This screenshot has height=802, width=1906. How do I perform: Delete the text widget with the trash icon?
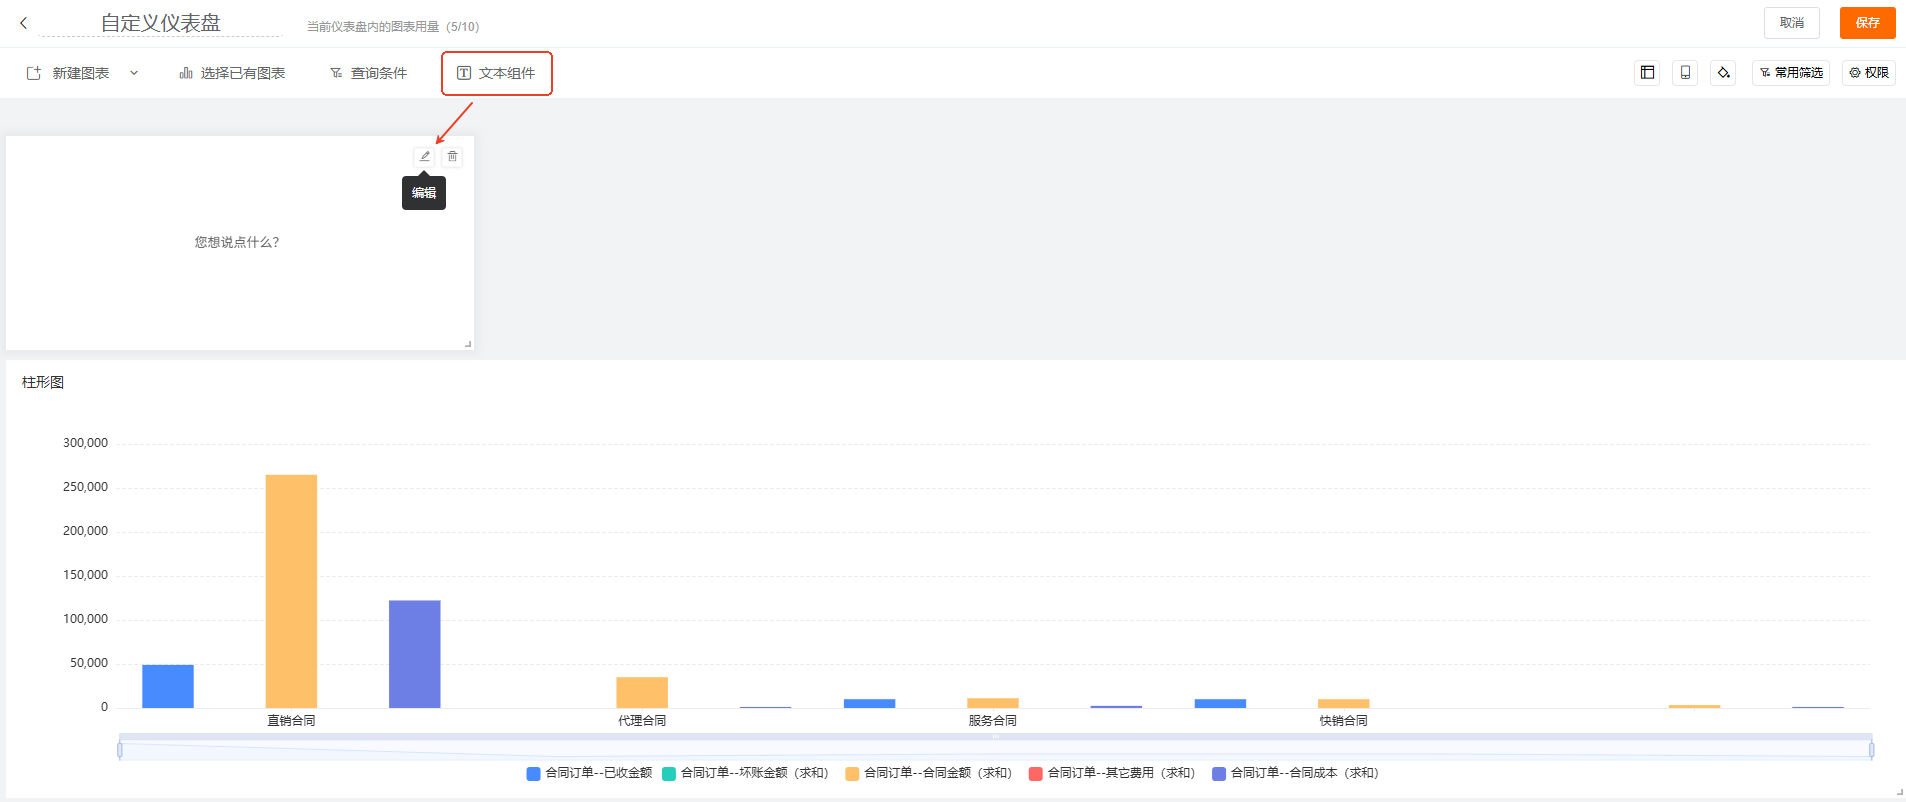(x=452, y=156)
